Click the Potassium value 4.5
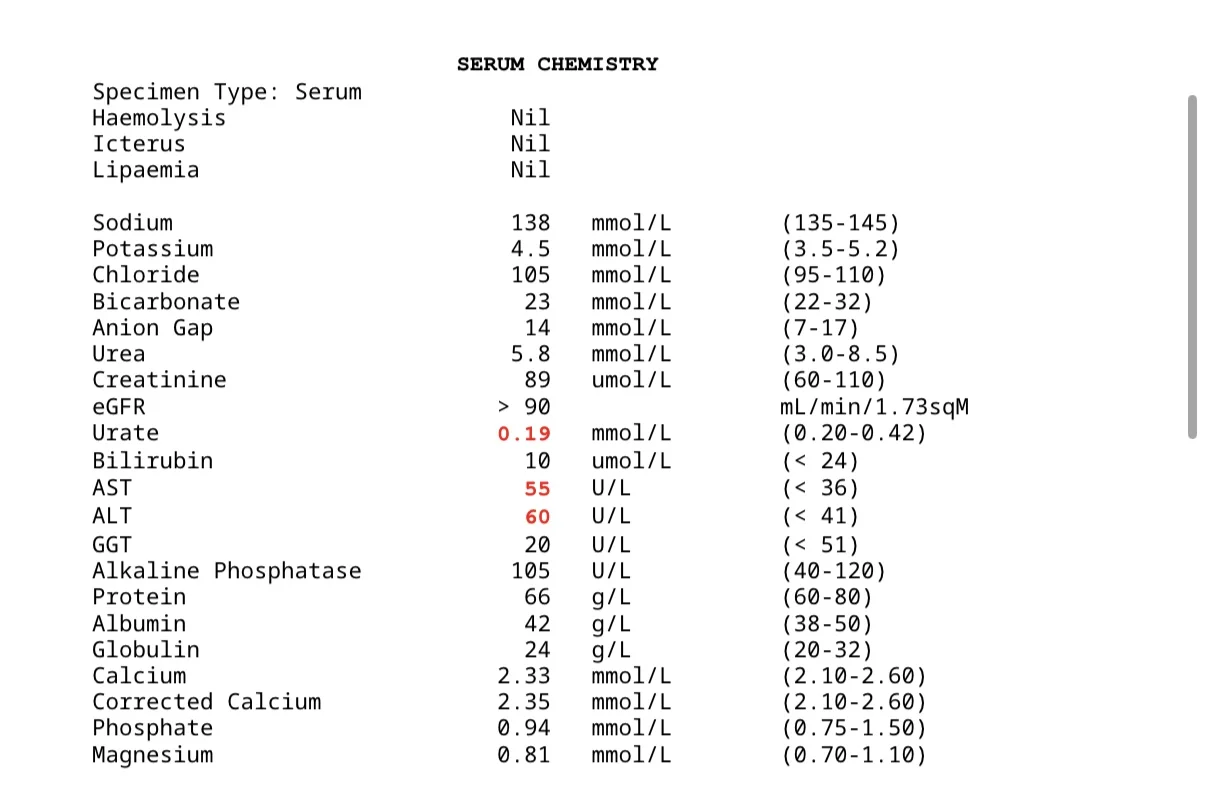1206x786 pixels. tap(530, 249)
